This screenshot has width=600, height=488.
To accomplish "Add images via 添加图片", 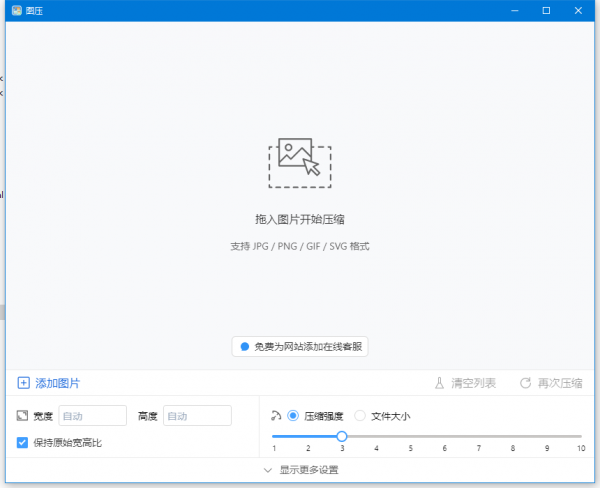I will click(x=49, y=383).
